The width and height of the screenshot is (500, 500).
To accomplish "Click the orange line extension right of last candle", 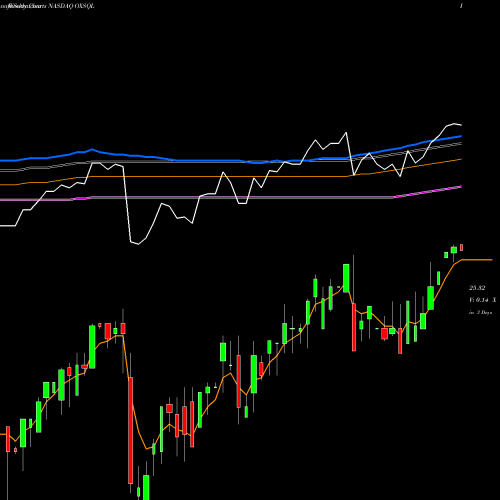I will pyautogui.click(x=477, y=259).
